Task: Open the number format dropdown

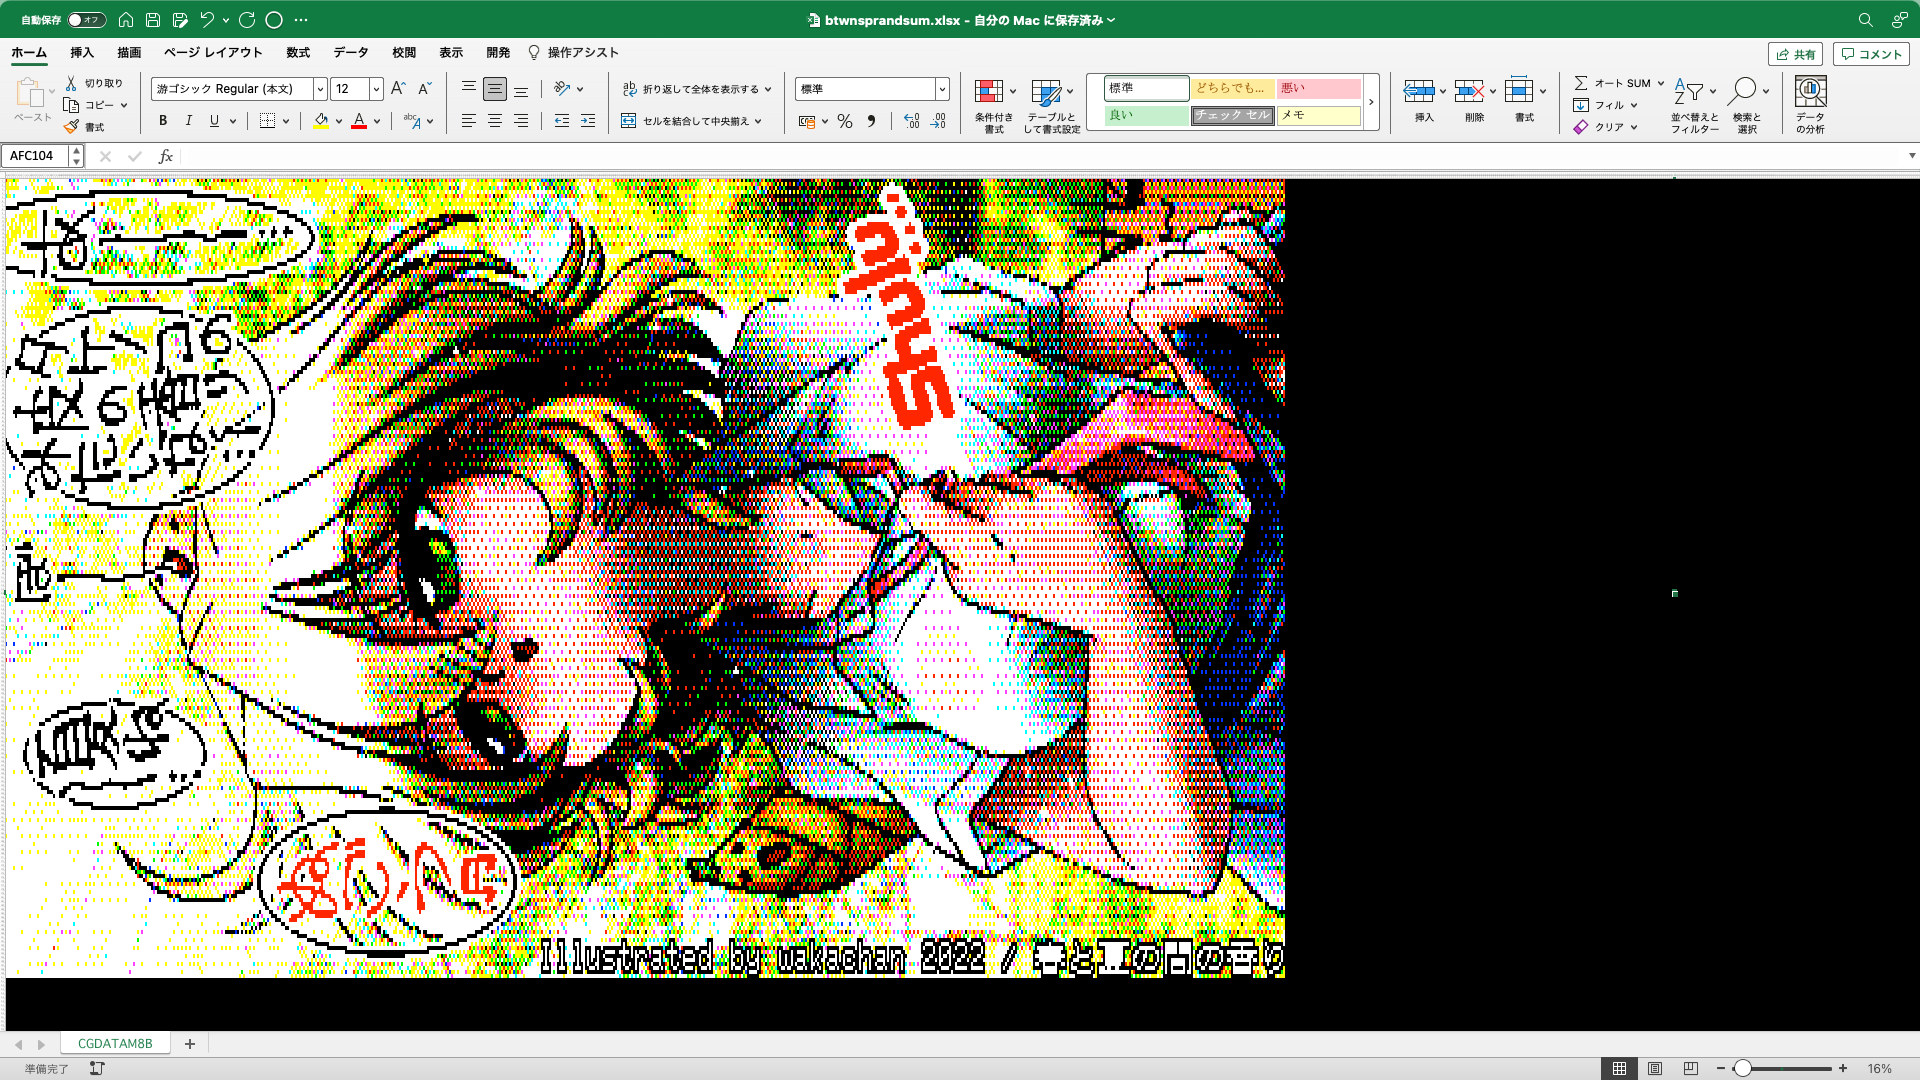Action: coord(942,89)
